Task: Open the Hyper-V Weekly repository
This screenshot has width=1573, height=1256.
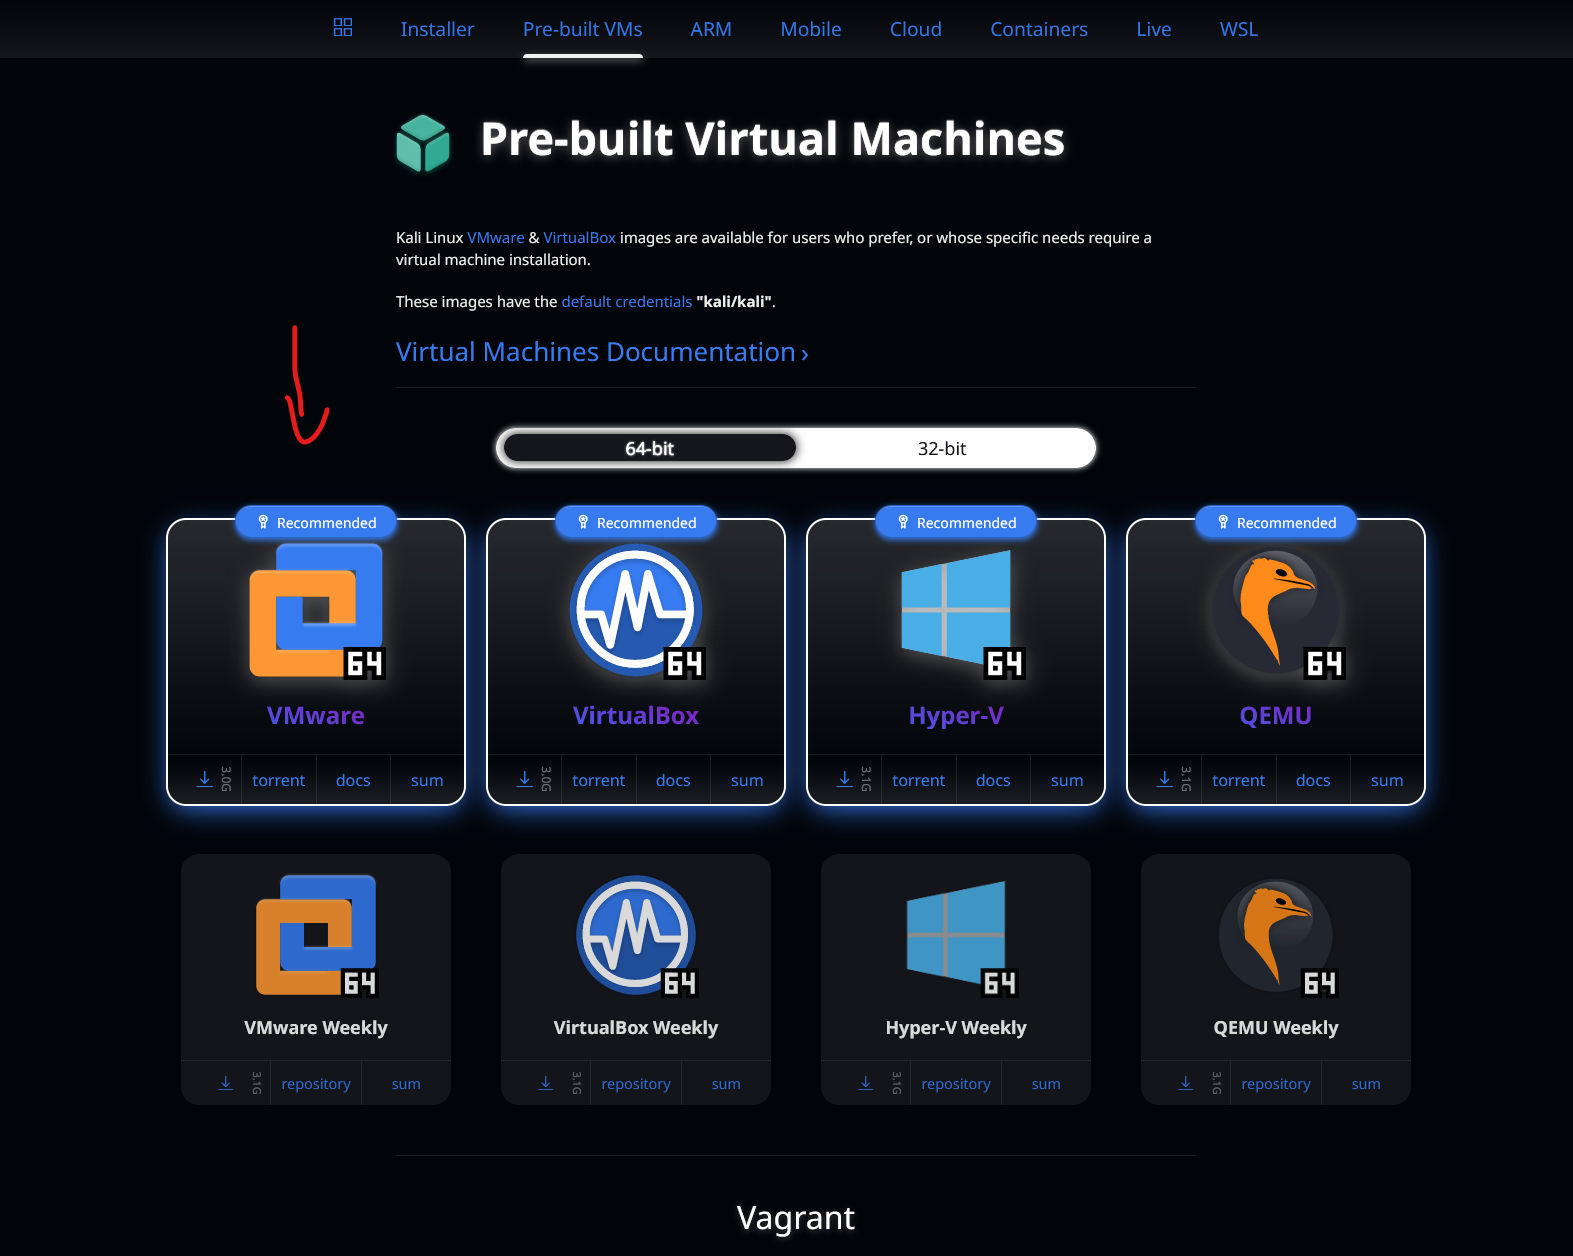Action: pyautogui.click(x=956, y=1084)
